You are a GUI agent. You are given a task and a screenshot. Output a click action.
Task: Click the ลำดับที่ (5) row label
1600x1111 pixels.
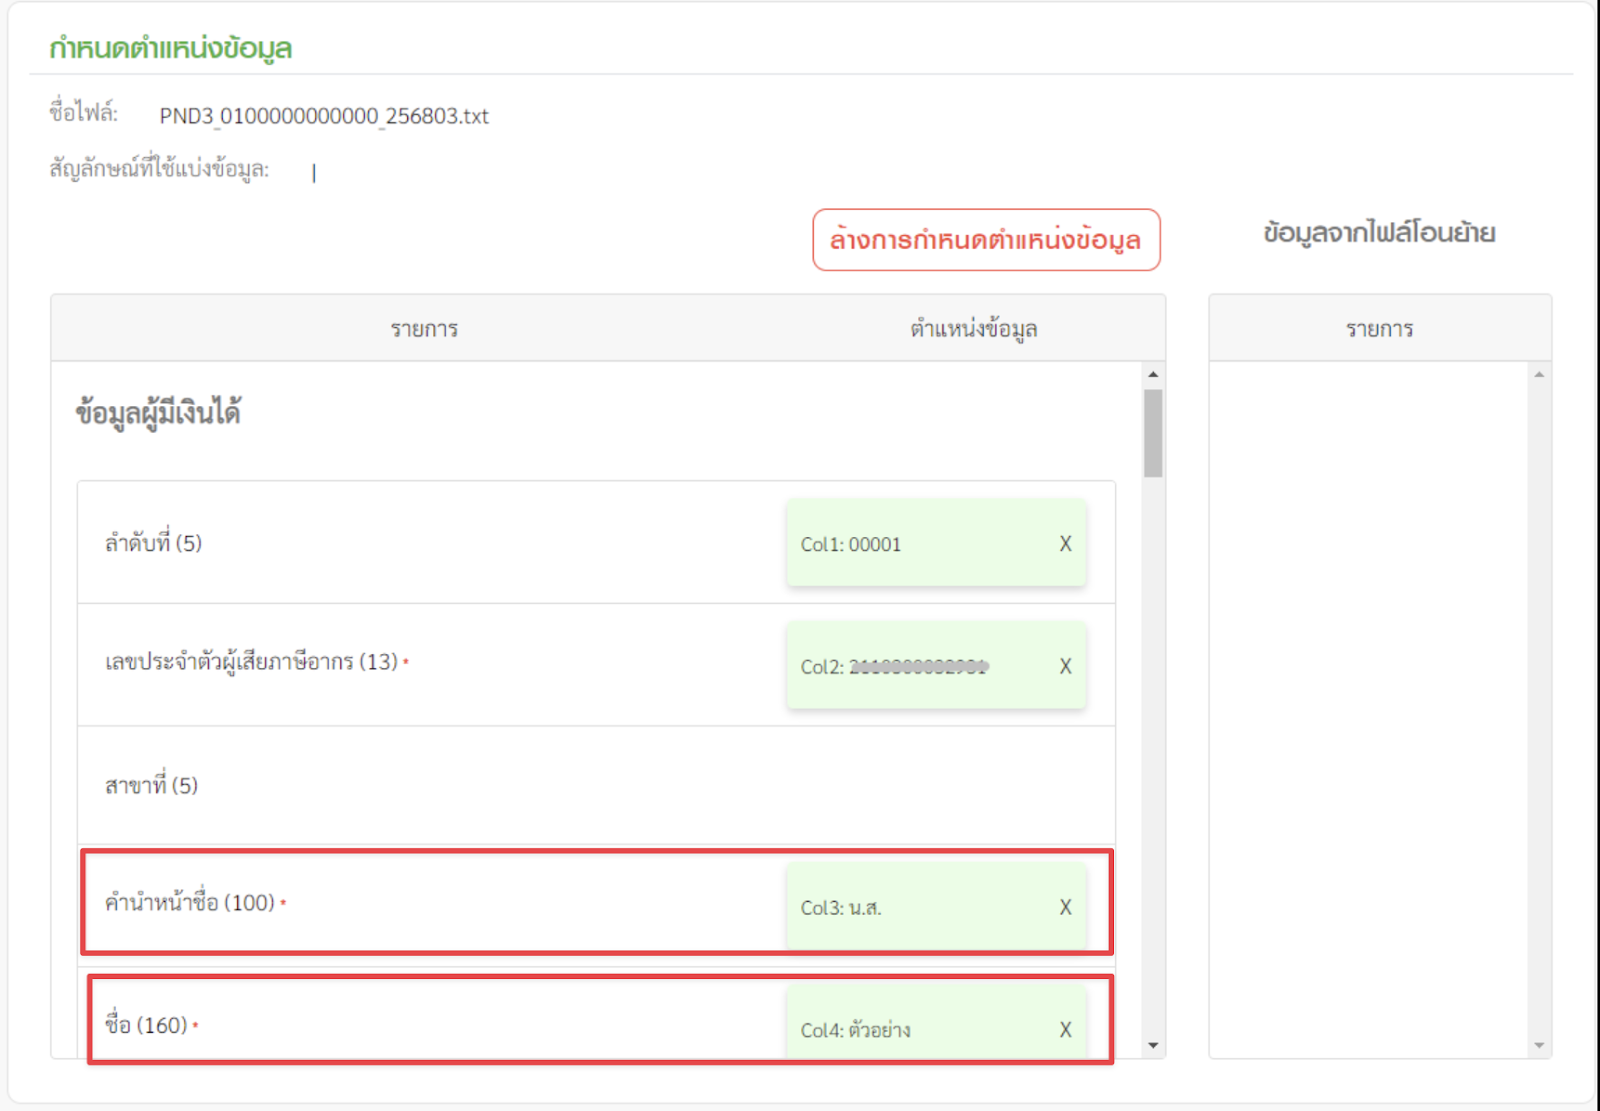153,543
